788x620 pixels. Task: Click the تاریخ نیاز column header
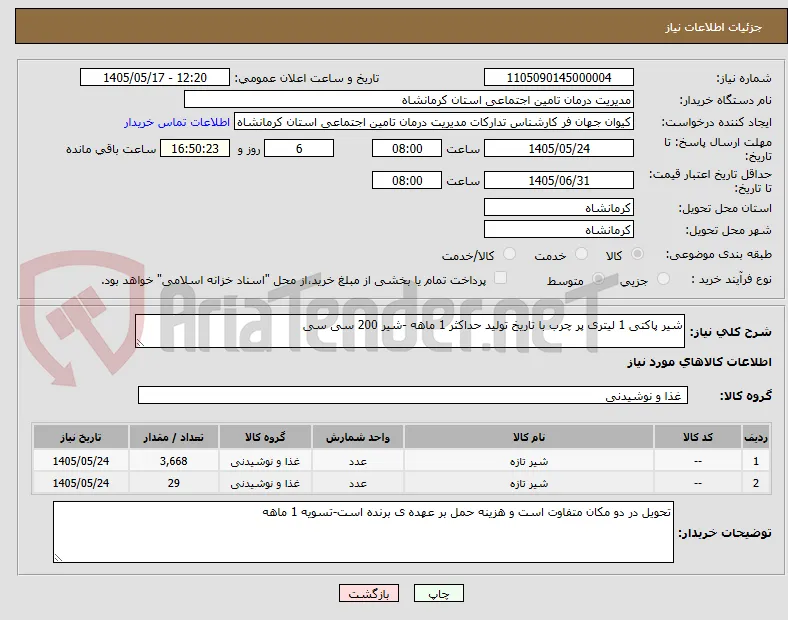coord(80,437)
